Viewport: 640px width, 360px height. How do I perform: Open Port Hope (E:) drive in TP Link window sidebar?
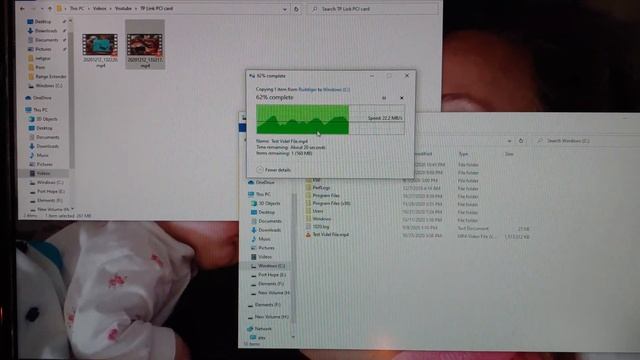[51, 191]
